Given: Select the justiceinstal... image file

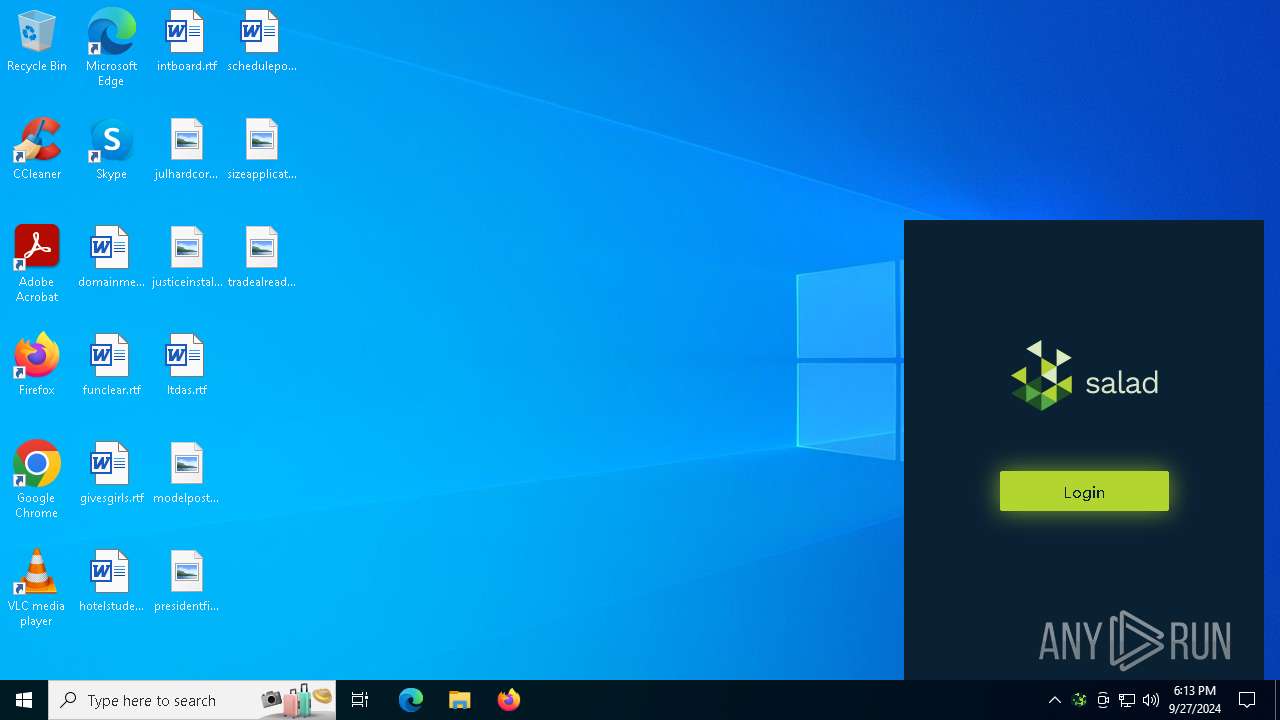Looking at the screenshot, I should 186,258.
